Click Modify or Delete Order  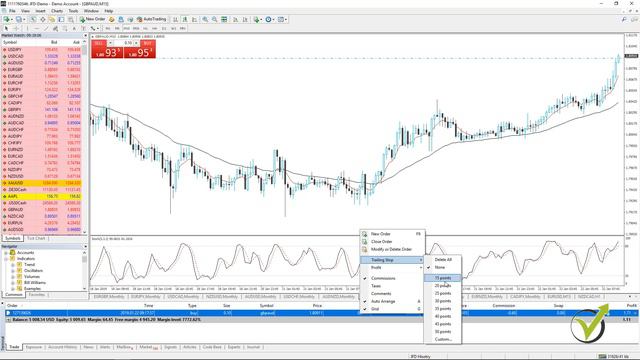click(x=392, y=249)
